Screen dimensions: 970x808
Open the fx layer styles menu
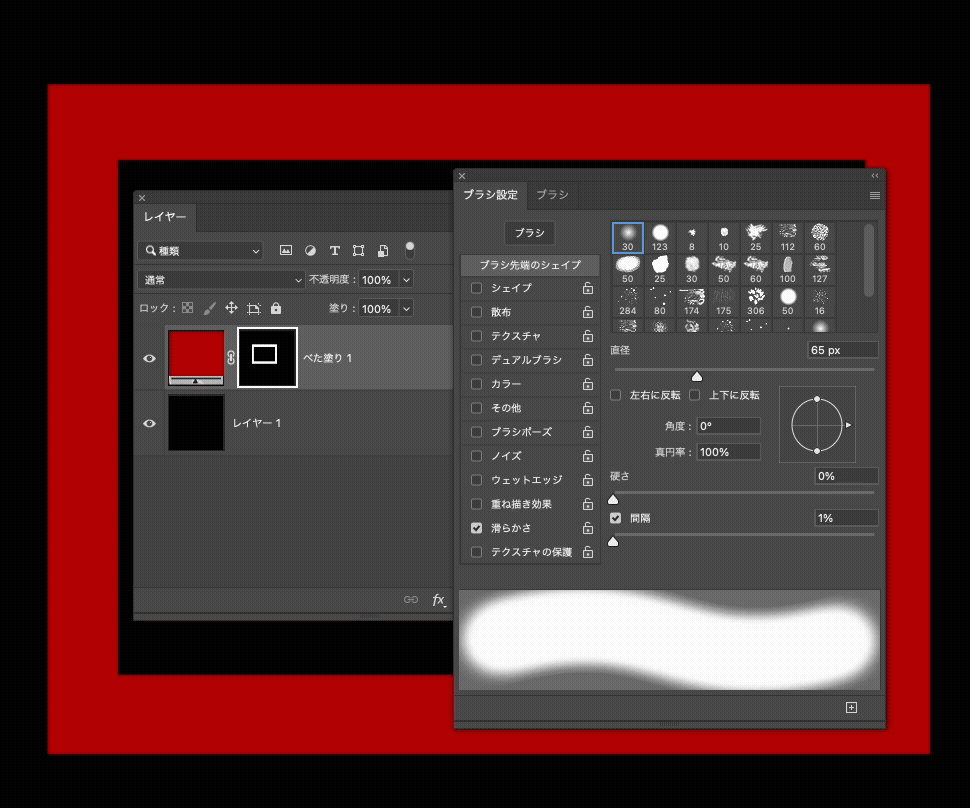(439, 599)
